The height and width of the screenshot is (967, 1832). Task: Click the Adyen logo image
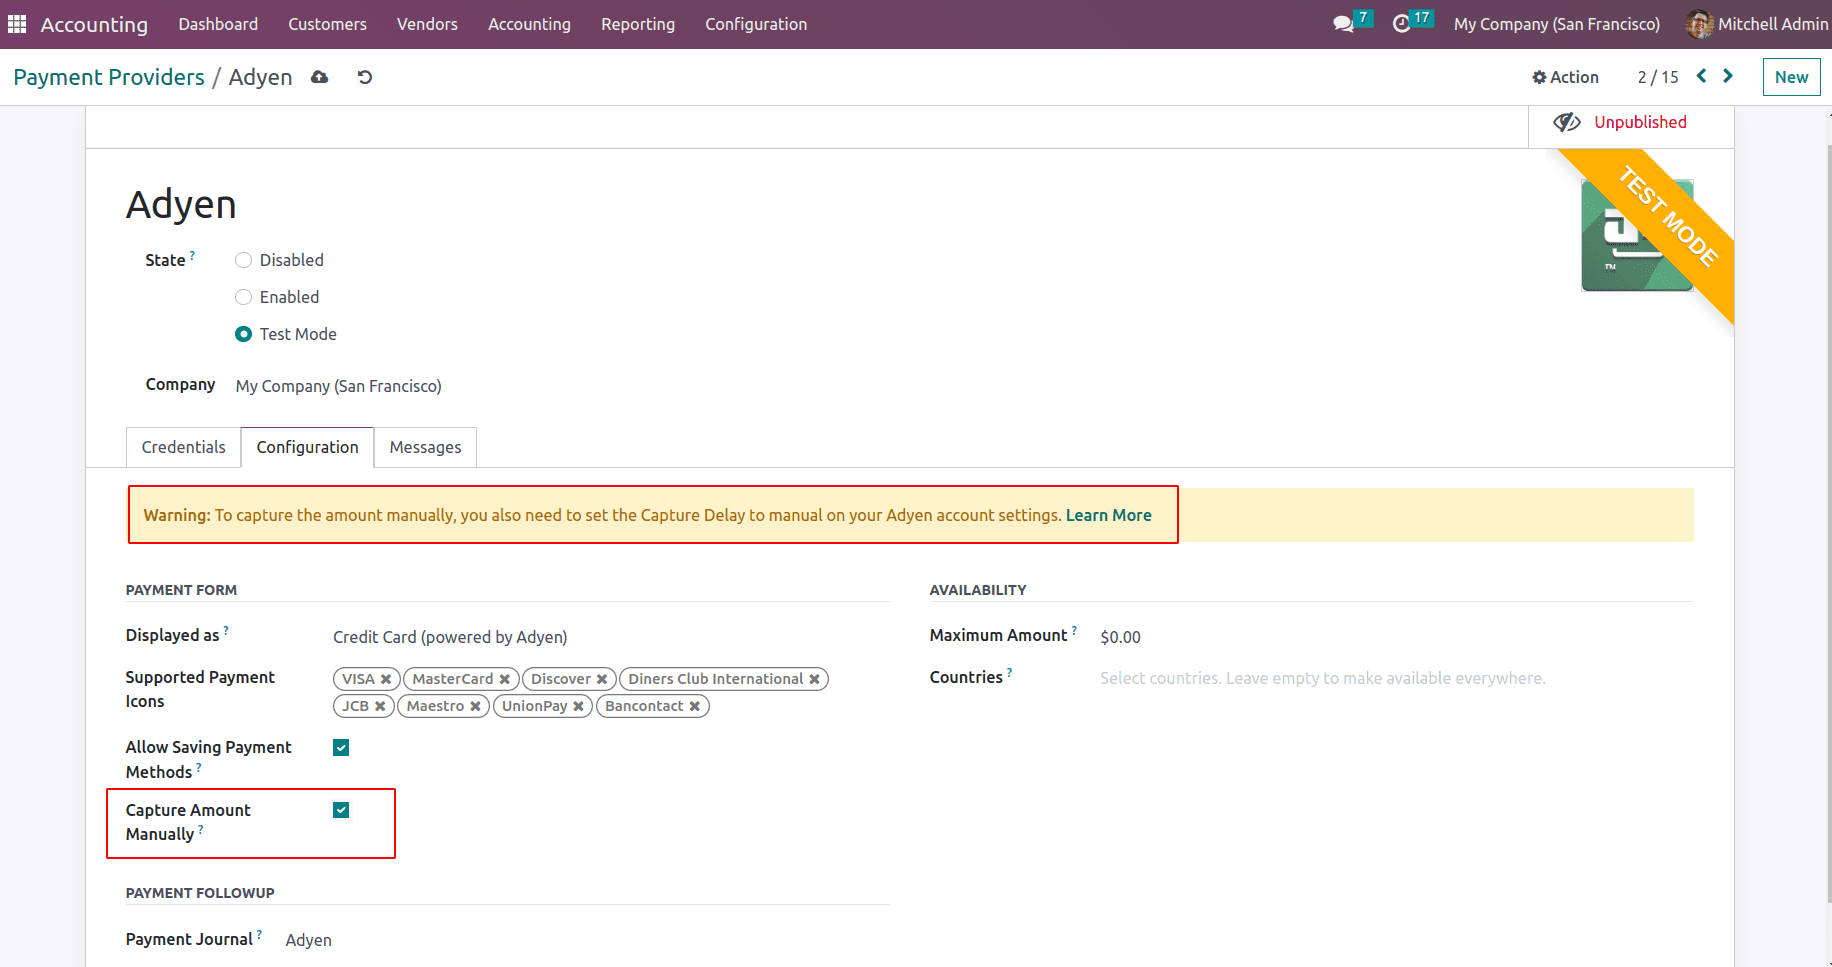1637,236
